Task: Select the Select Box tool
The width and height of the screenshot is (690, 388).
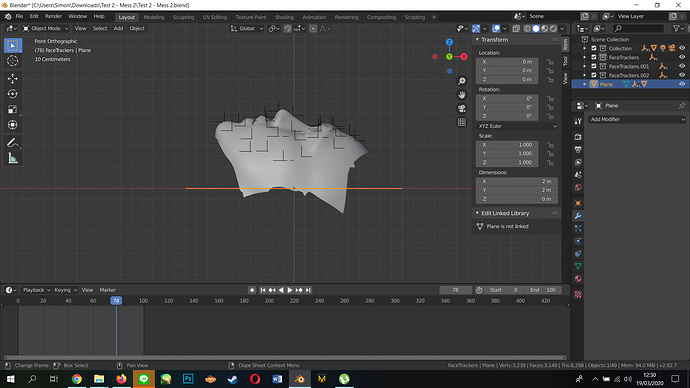Action: 13,45
